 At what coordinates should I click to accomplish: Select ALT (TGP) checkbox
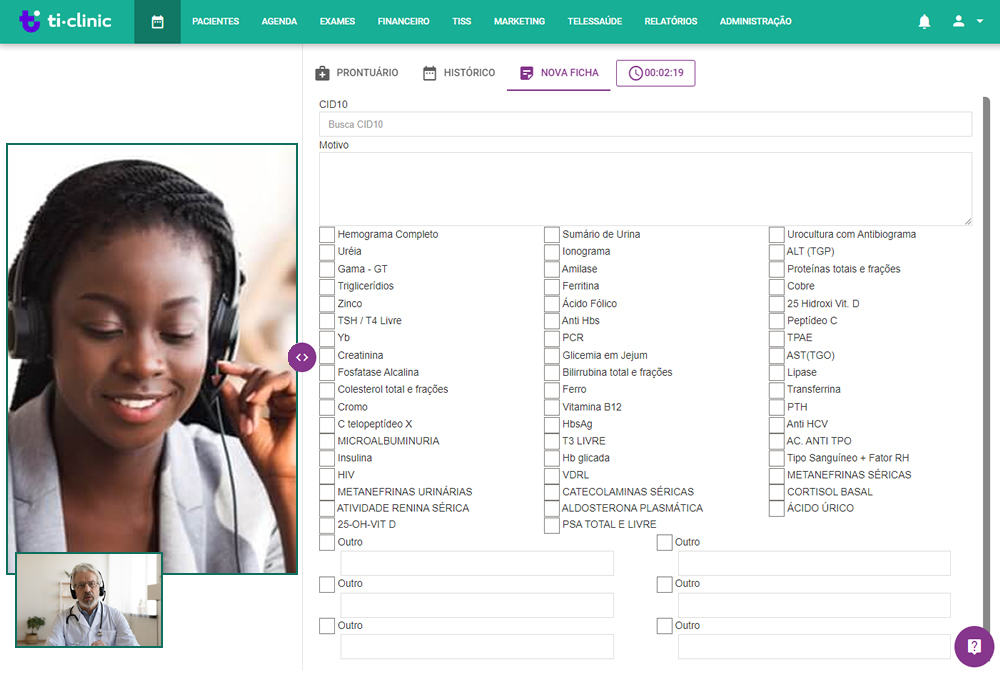coord(776,252)
